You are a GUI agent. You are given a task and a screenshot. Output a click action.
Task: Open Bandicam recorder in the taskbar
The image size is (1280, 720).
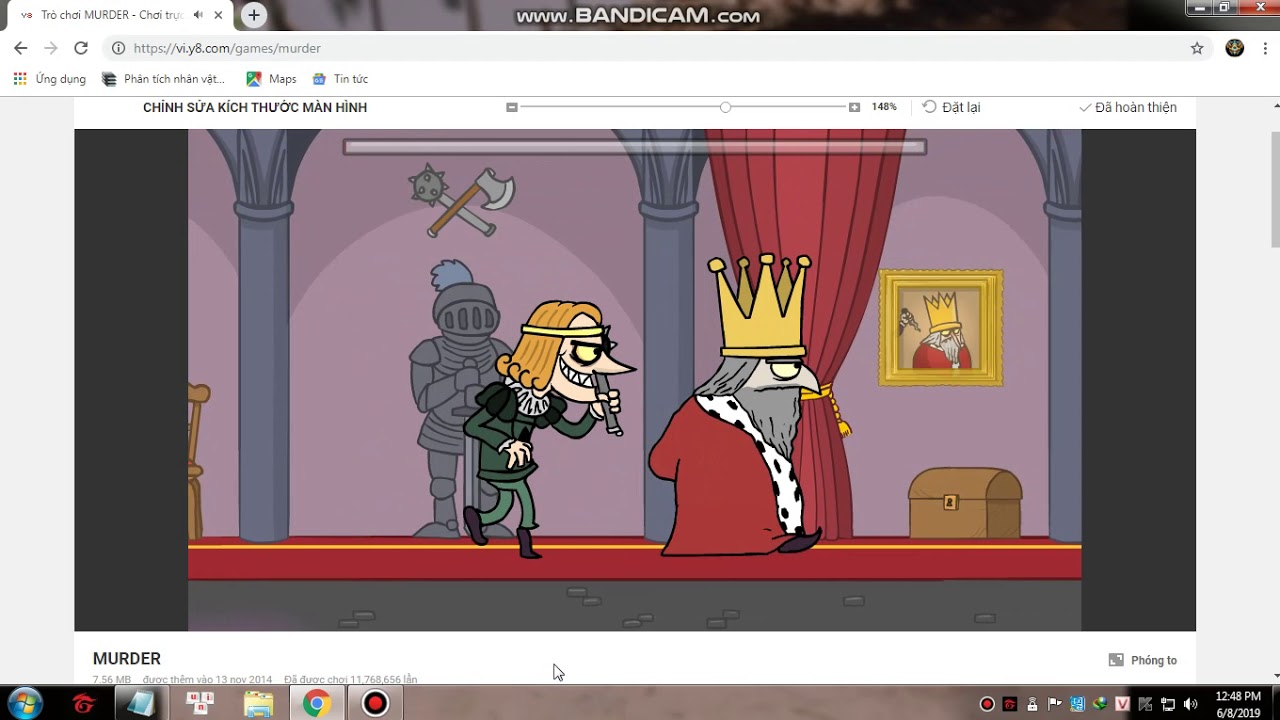[x=375, y=704]
